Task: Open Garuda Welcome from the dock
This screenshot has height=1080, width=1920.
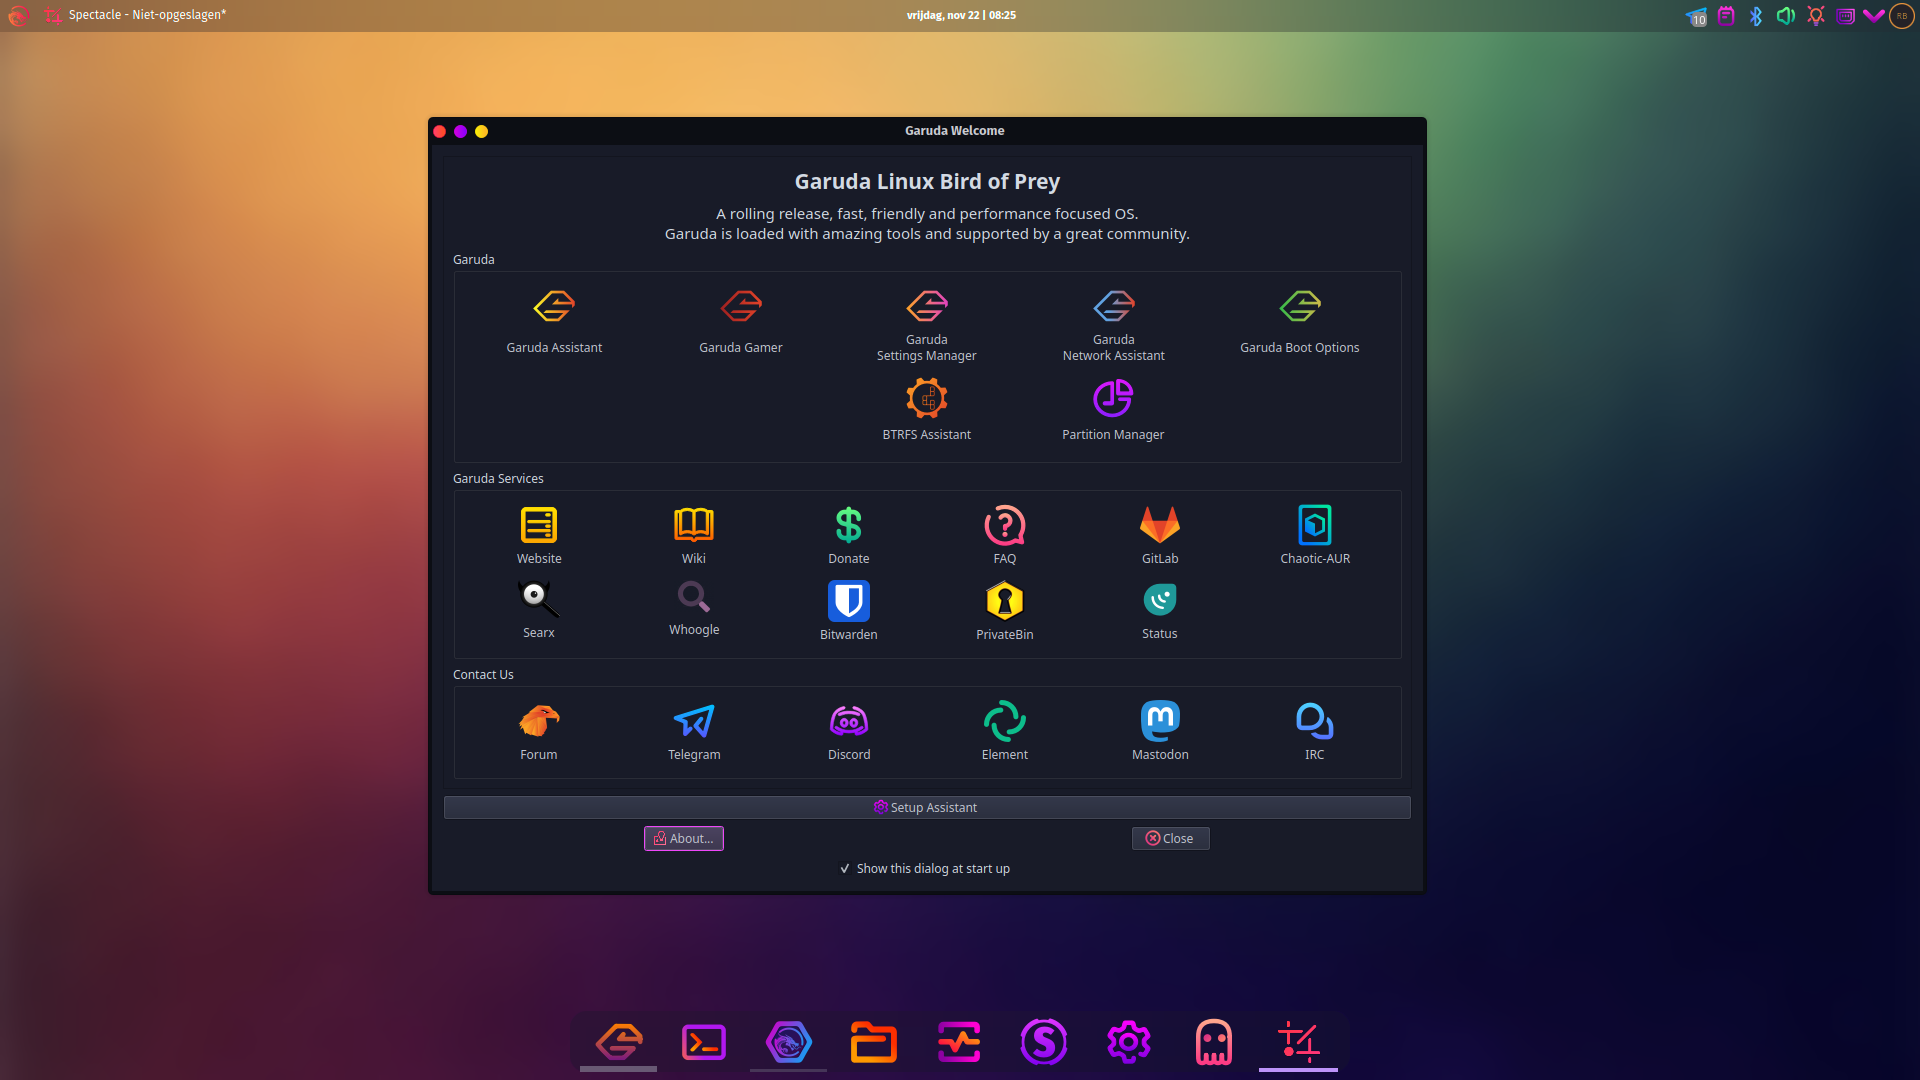Action: tap(619, 1043)
